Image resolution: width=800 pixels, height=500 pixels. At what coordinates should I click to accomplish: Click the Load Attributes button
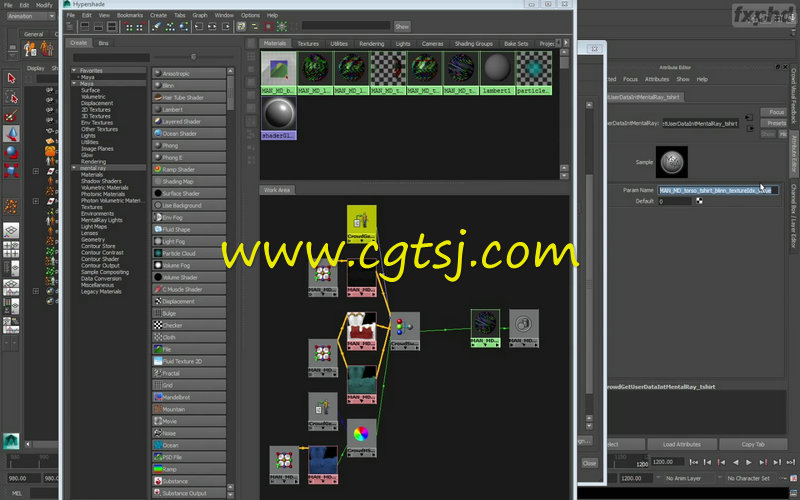(681, 444)
